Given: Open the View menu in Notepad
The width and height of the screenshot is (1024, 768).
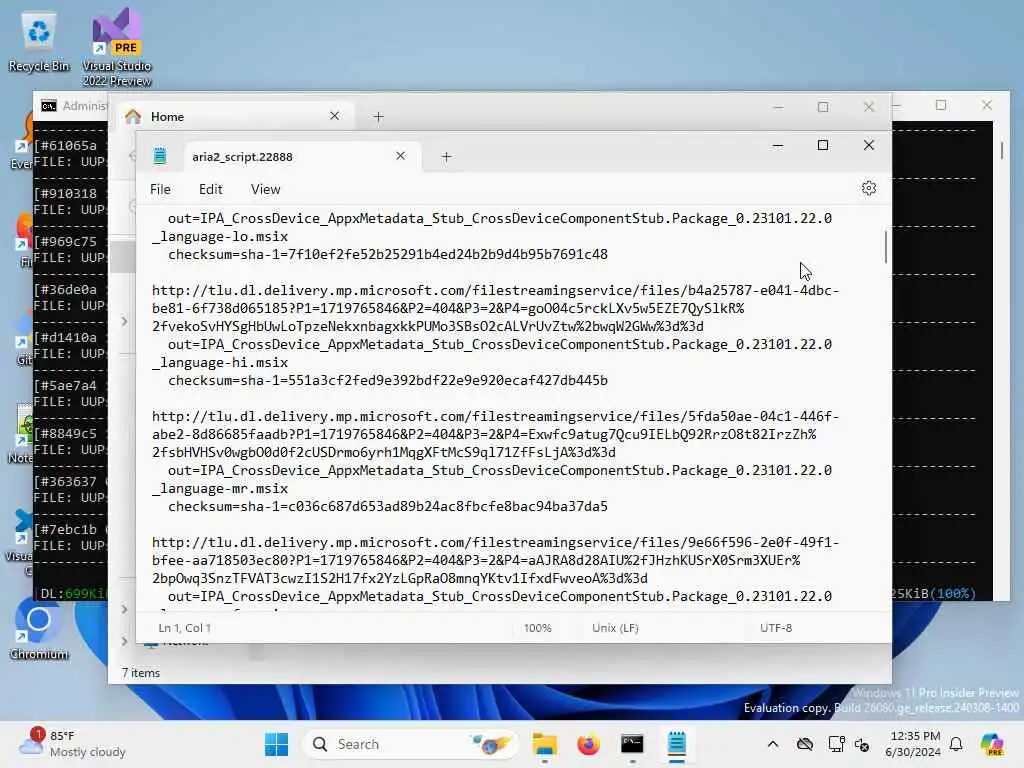Looking at the screenshot, I should 265,189.
